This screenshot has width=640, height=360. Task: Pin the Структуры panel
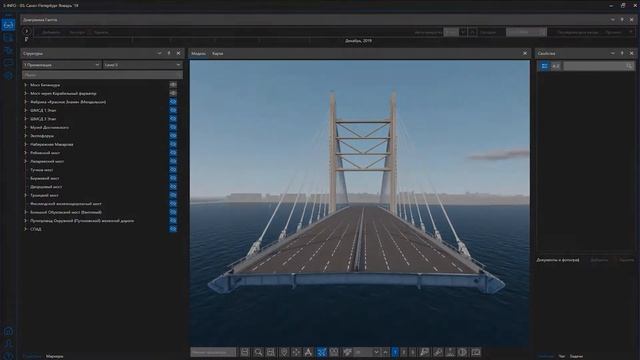coord(169,53)
